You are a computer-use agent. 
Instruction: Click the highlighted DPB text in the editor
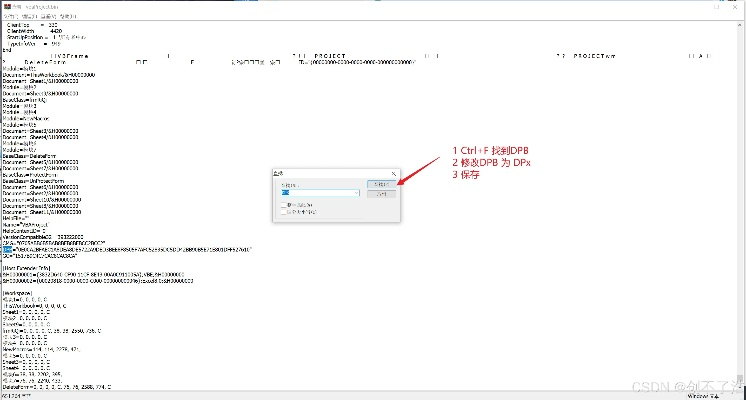[x=8, y=249]
